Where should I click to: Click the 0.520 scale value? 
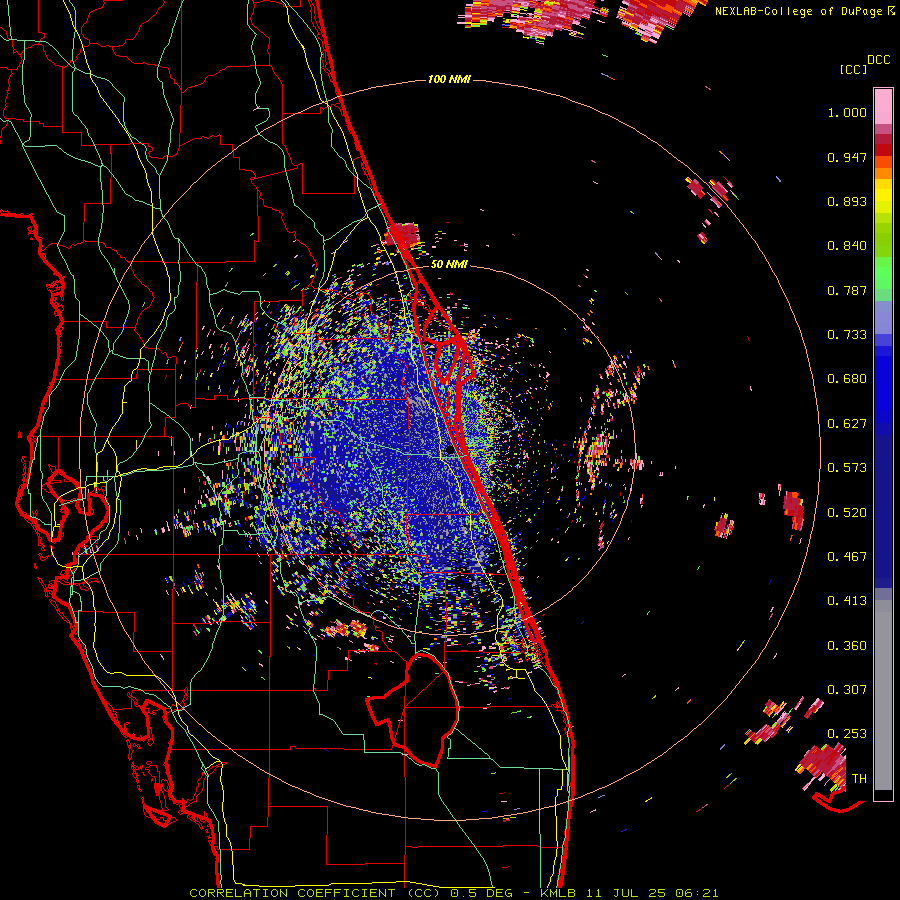coord(847,513)
